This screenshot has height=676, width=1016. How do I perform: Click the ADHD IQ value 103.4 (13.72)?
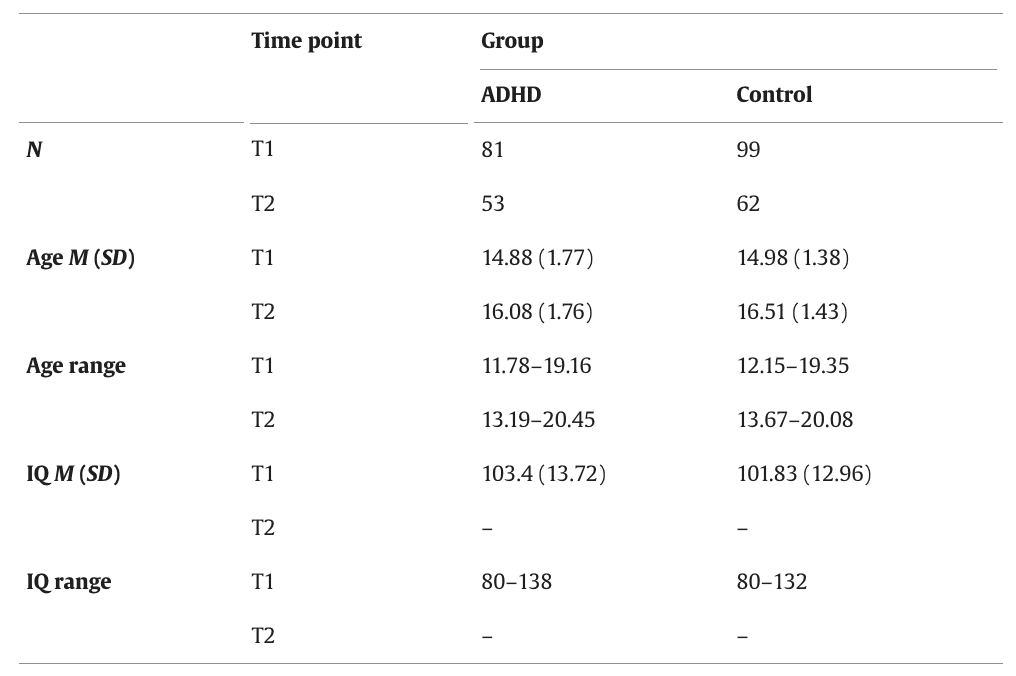click(x=543, y=474)
